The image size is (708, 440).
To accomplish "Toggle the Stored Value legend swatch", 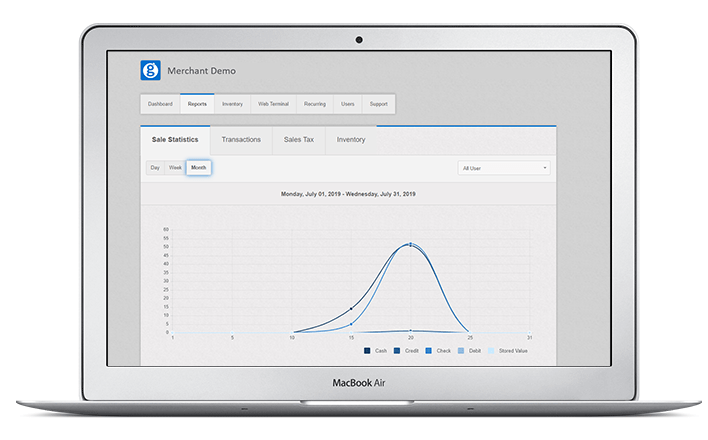I will pos(491,351).
